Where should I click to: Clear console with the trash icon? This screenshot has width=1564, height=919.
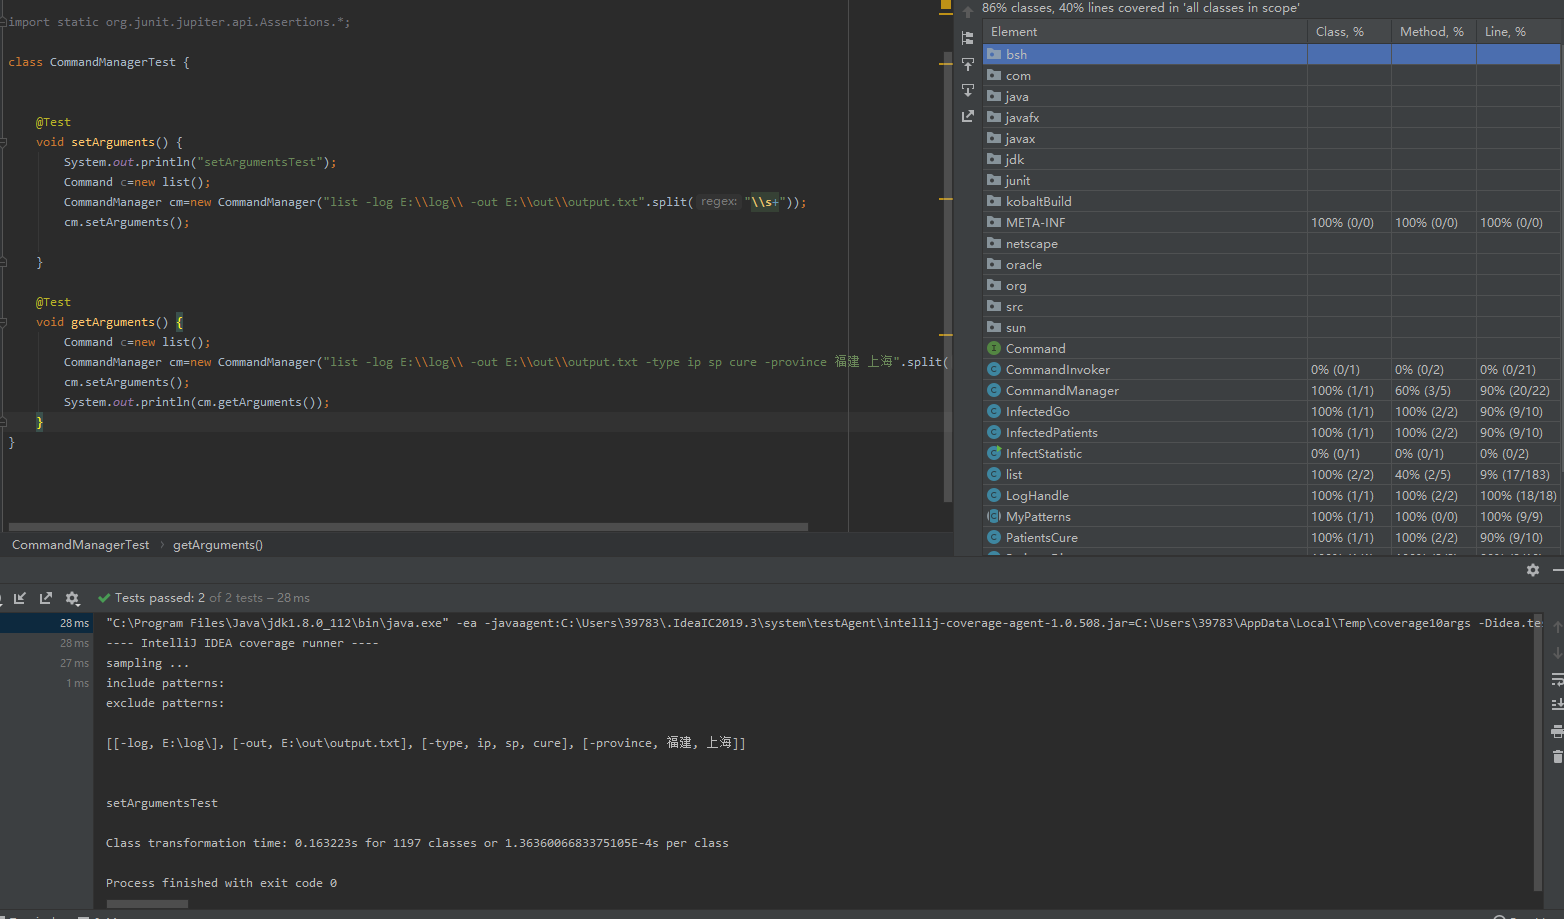click(1557, 757)
